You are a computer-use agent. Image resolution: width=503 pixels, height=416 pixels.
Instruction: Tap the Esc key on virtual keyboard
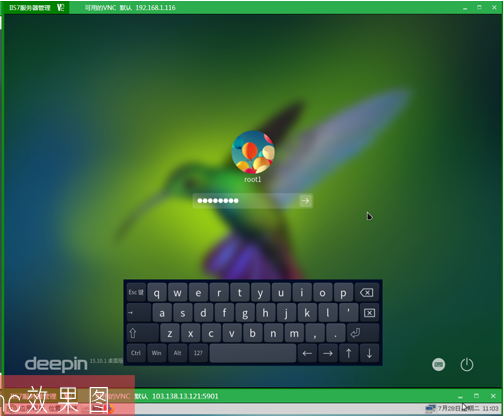(136, 292)
